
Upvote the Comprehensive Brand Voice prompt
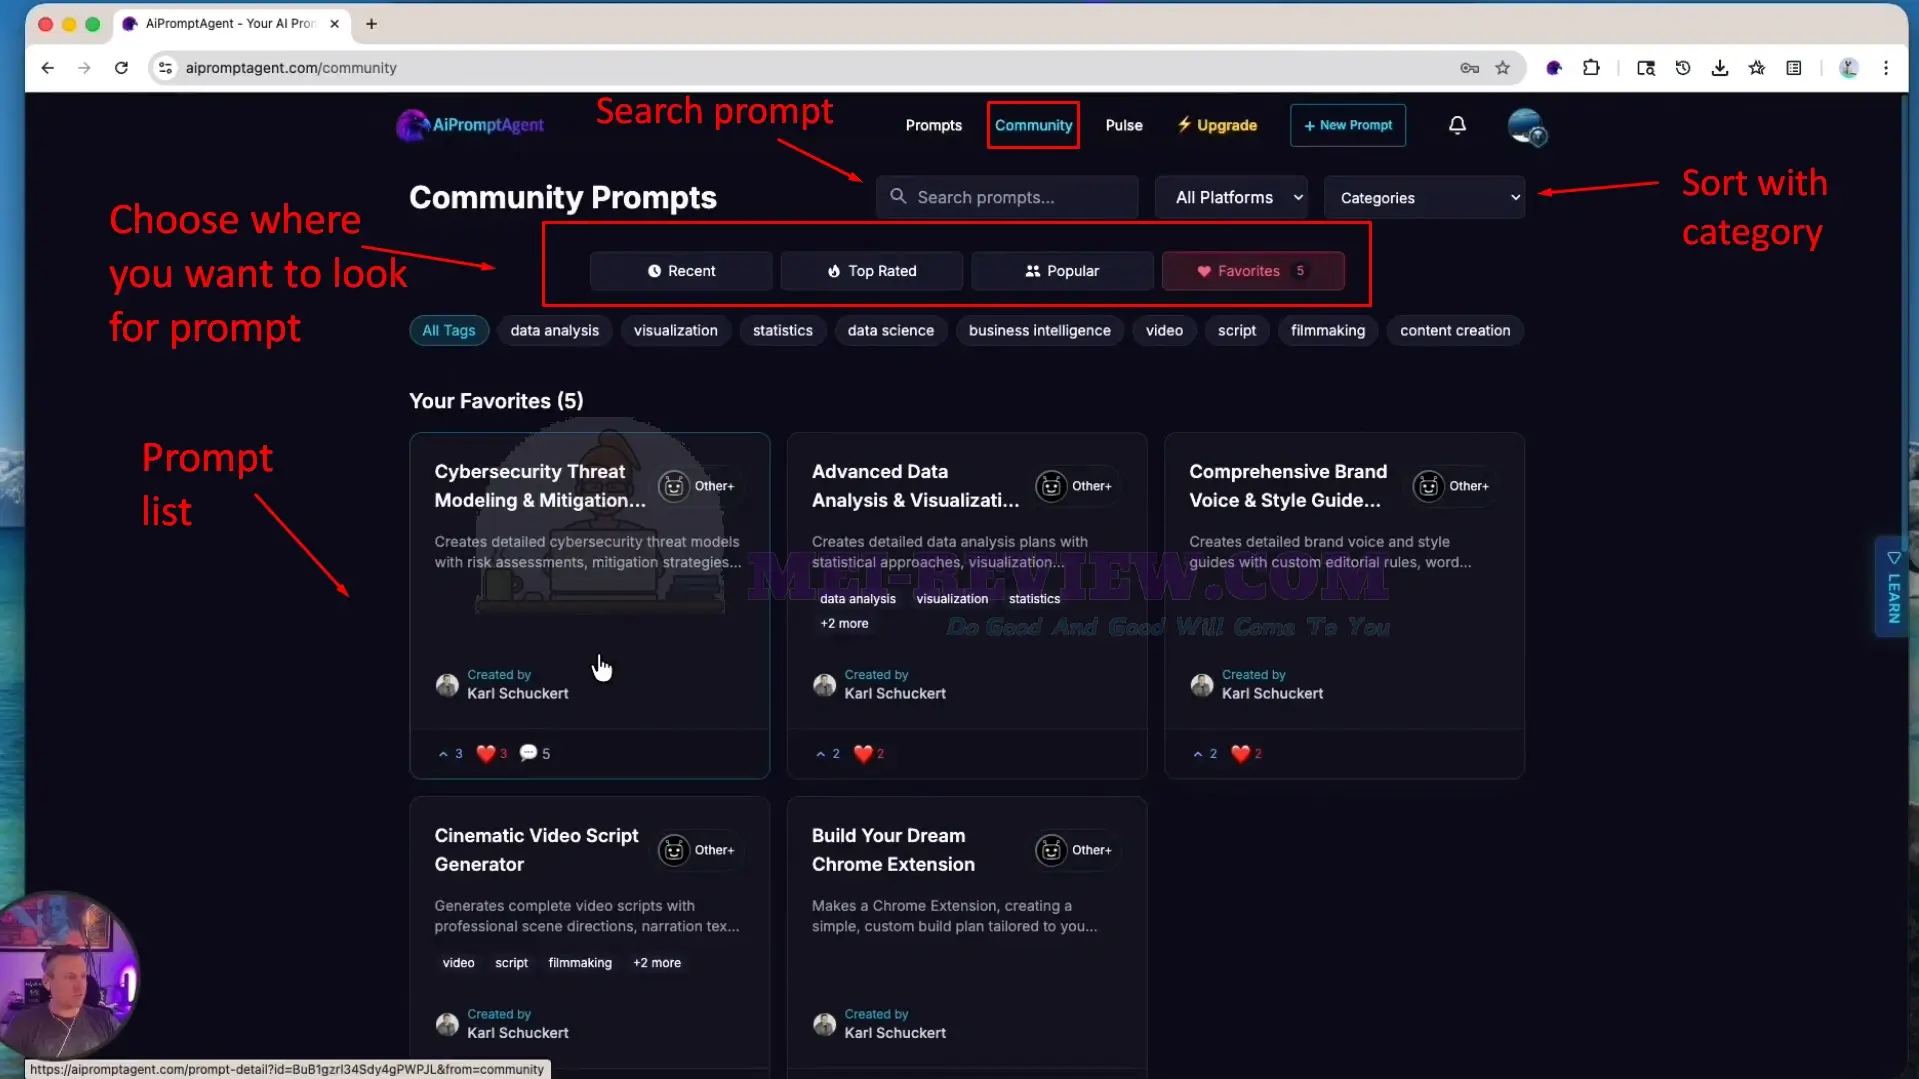(x=1205, y=754)
